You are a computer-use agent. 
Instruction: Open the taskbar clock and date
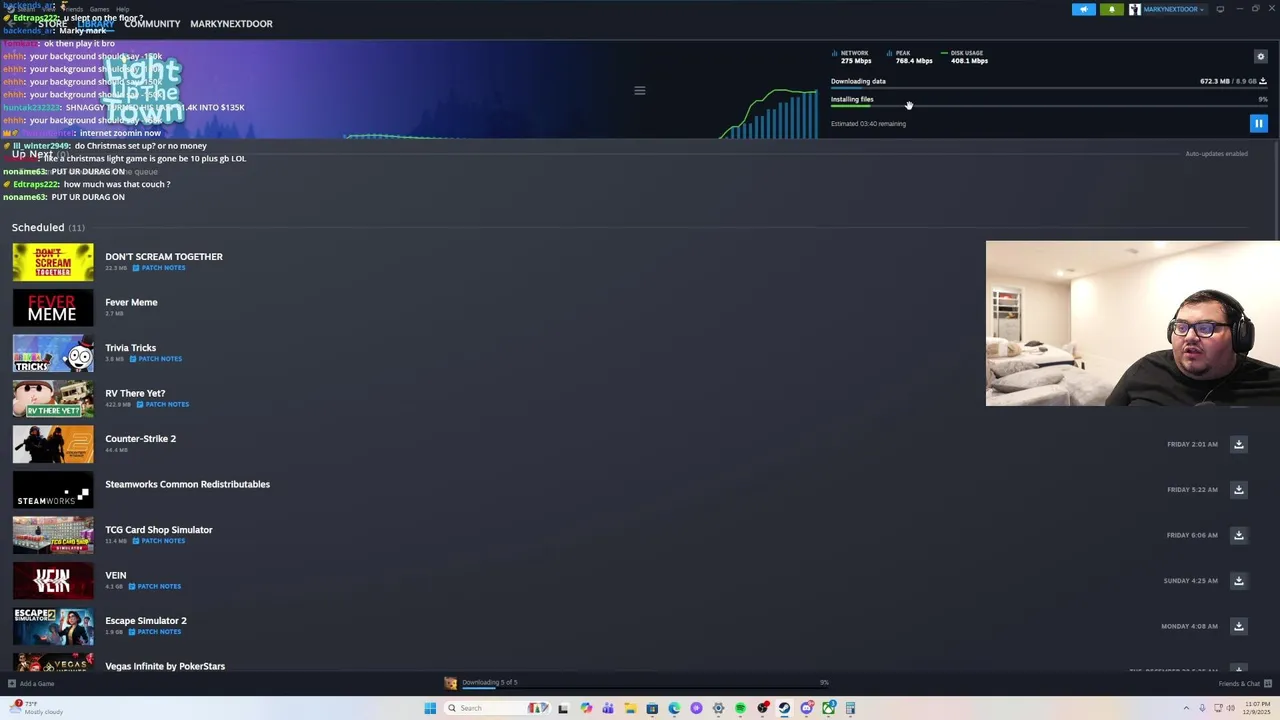tap(1255, 708)
